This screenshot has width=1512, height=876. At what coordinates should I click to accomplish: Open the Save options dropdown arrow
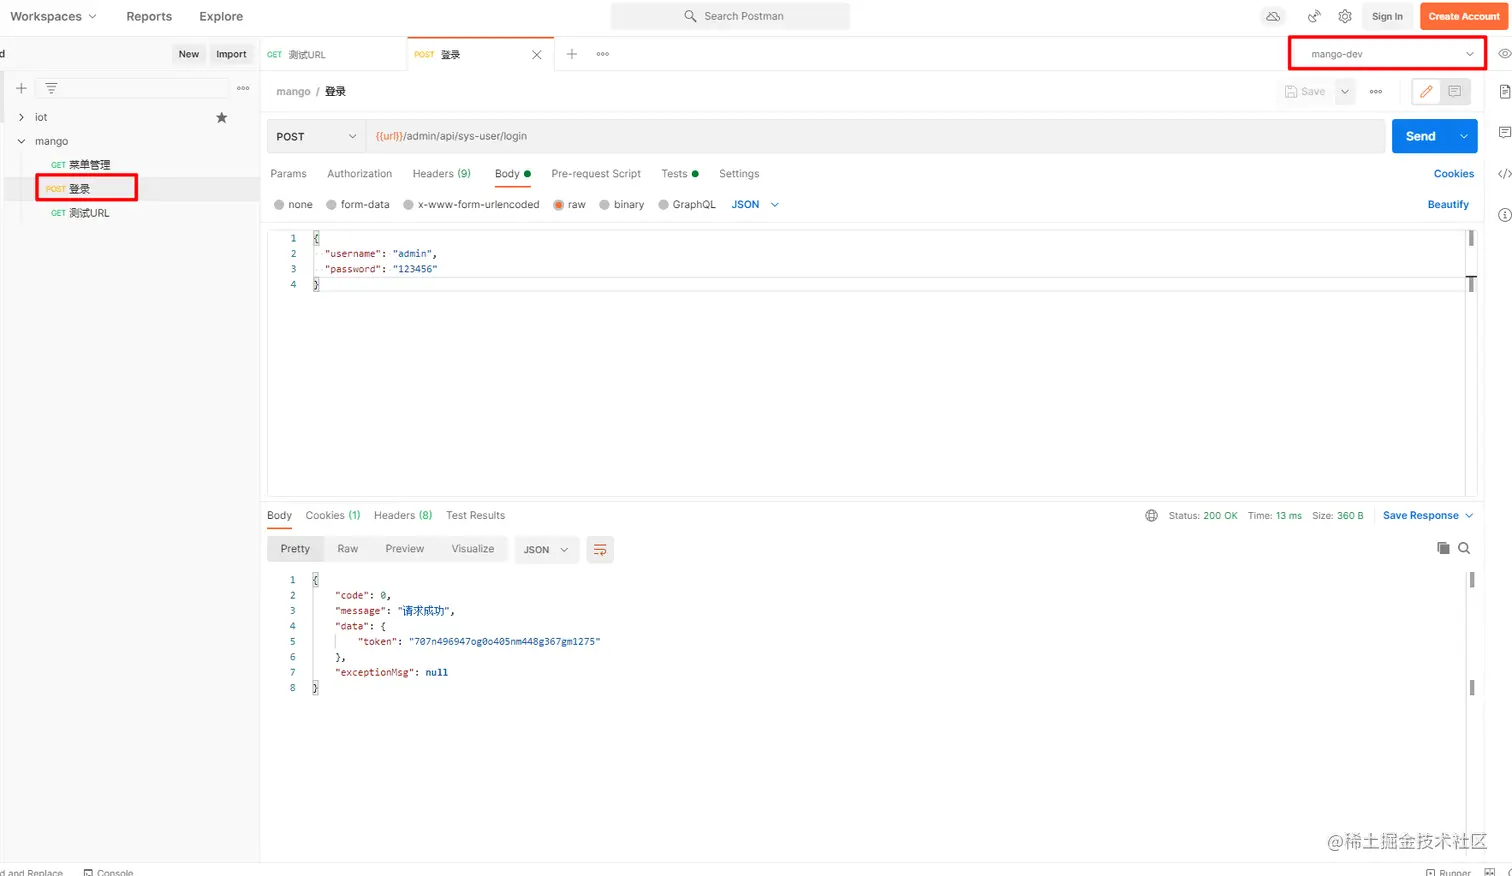pos(1345,92)
